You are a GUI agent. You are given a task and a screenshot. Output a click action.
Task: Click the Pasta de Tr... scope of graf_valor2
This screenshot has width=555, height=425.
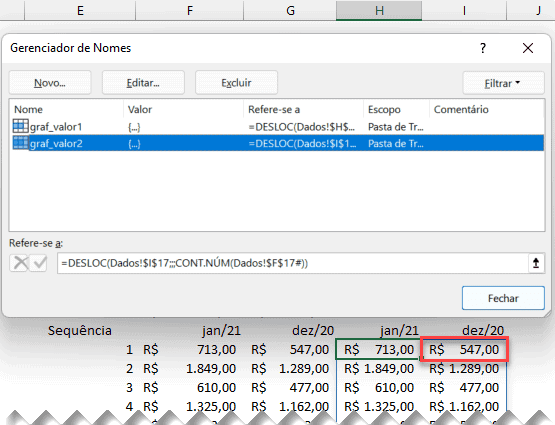[396, 143]
